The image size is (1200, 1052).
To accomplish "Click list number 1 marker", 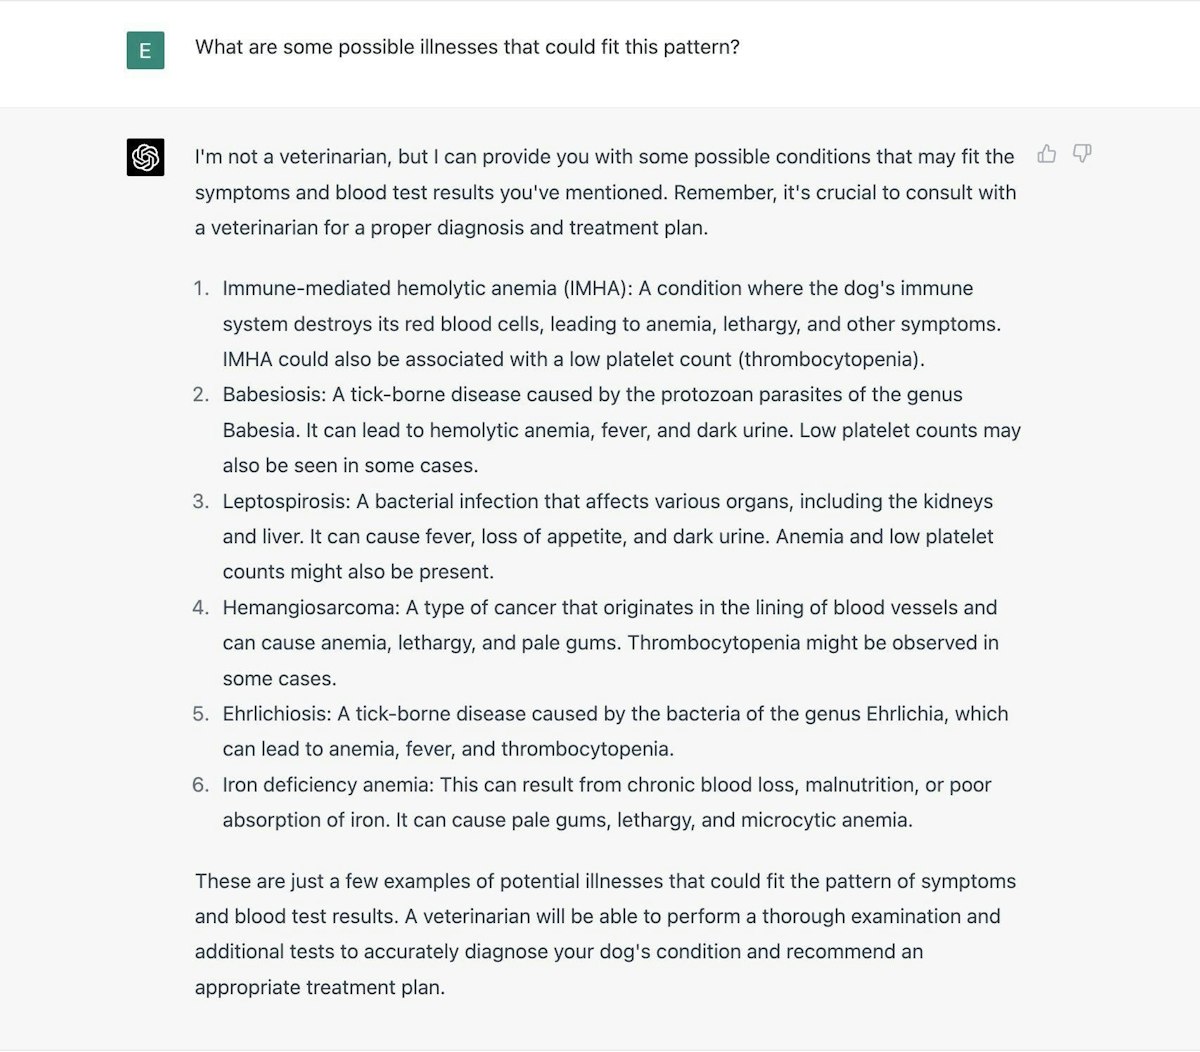I will pyautogui.click(x=201, y=289).
